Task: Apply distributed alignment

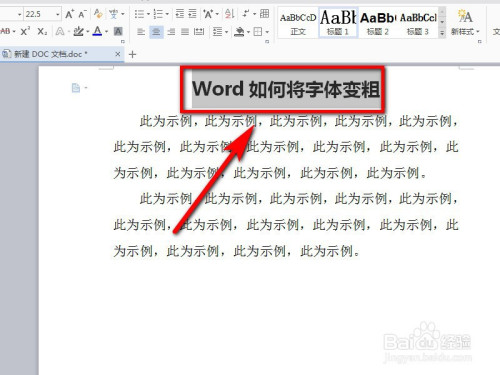Action: click(199, 32)
